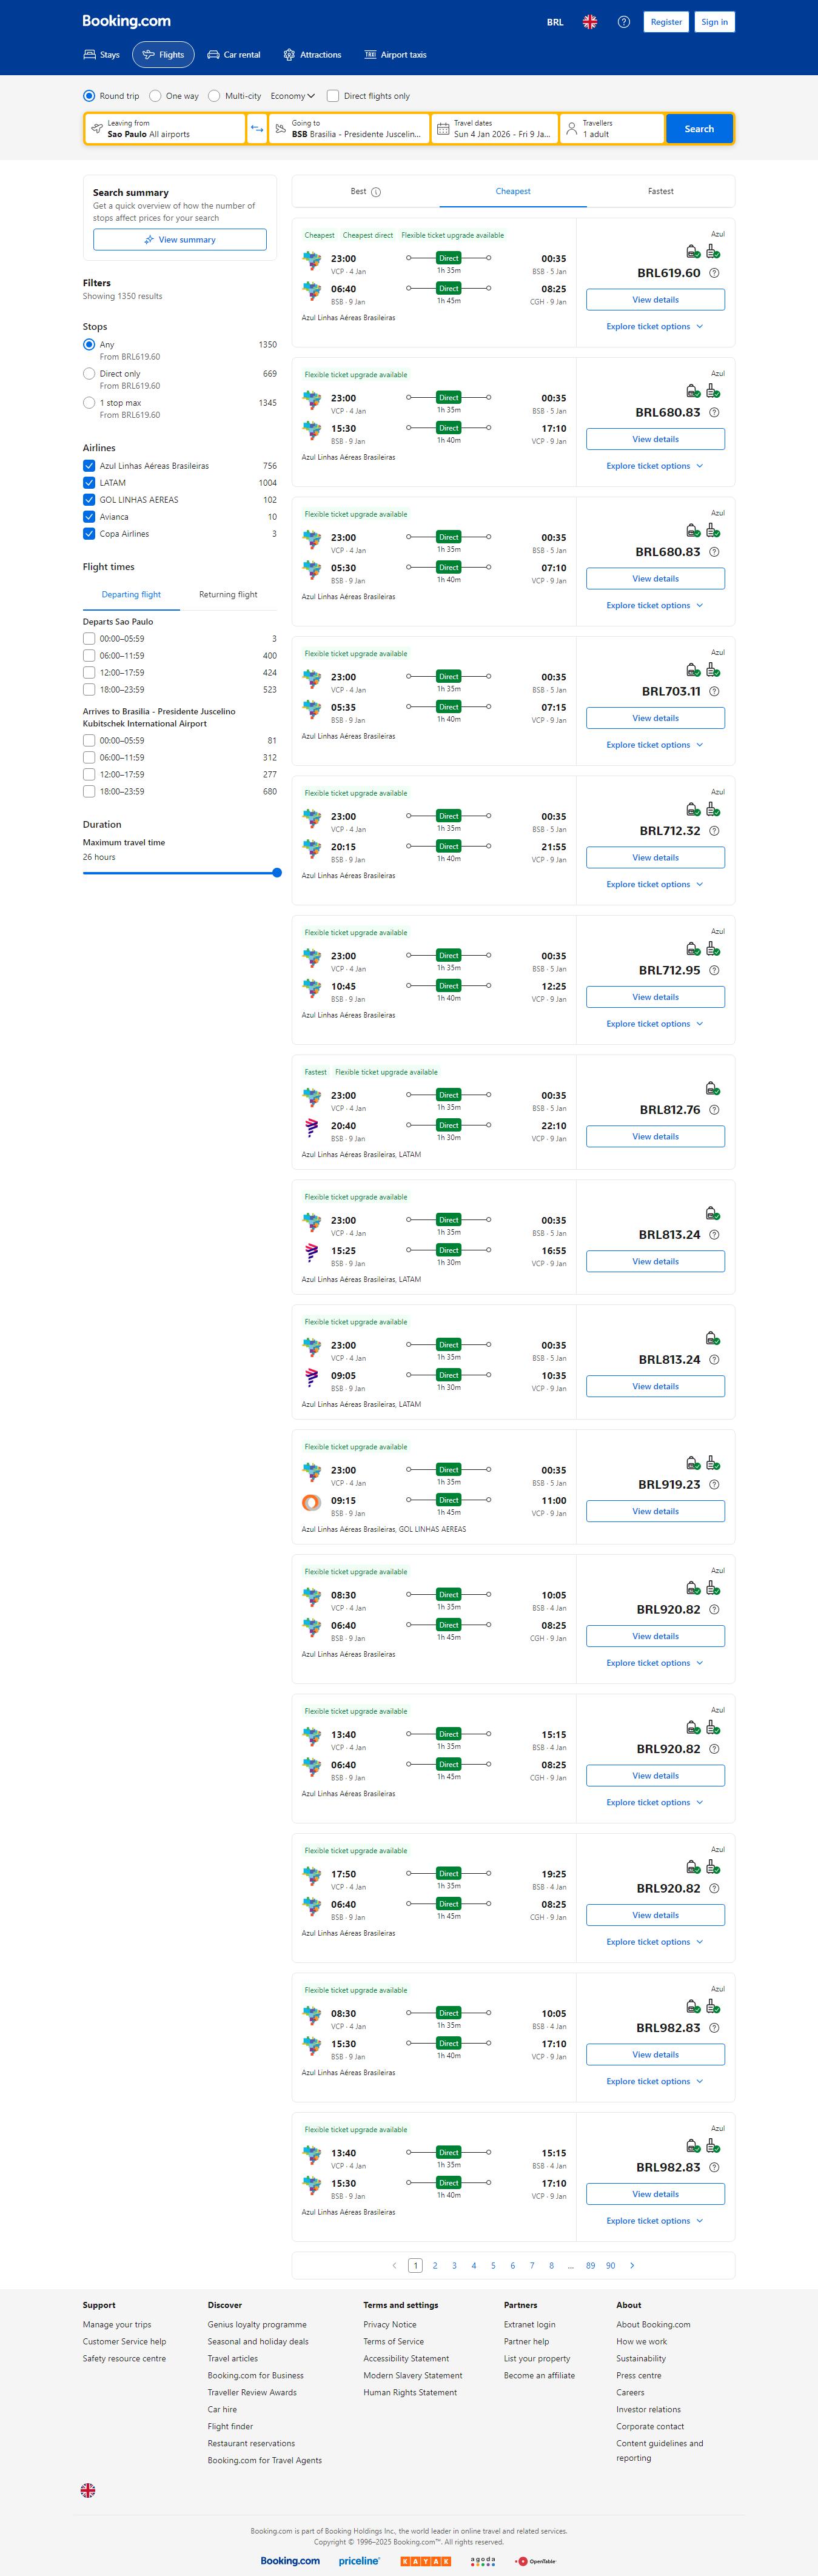Viewport: 818px width, 2576px height.
Task: Click the Leaving from Sao Paulo field
Action: tap(165, 129)
